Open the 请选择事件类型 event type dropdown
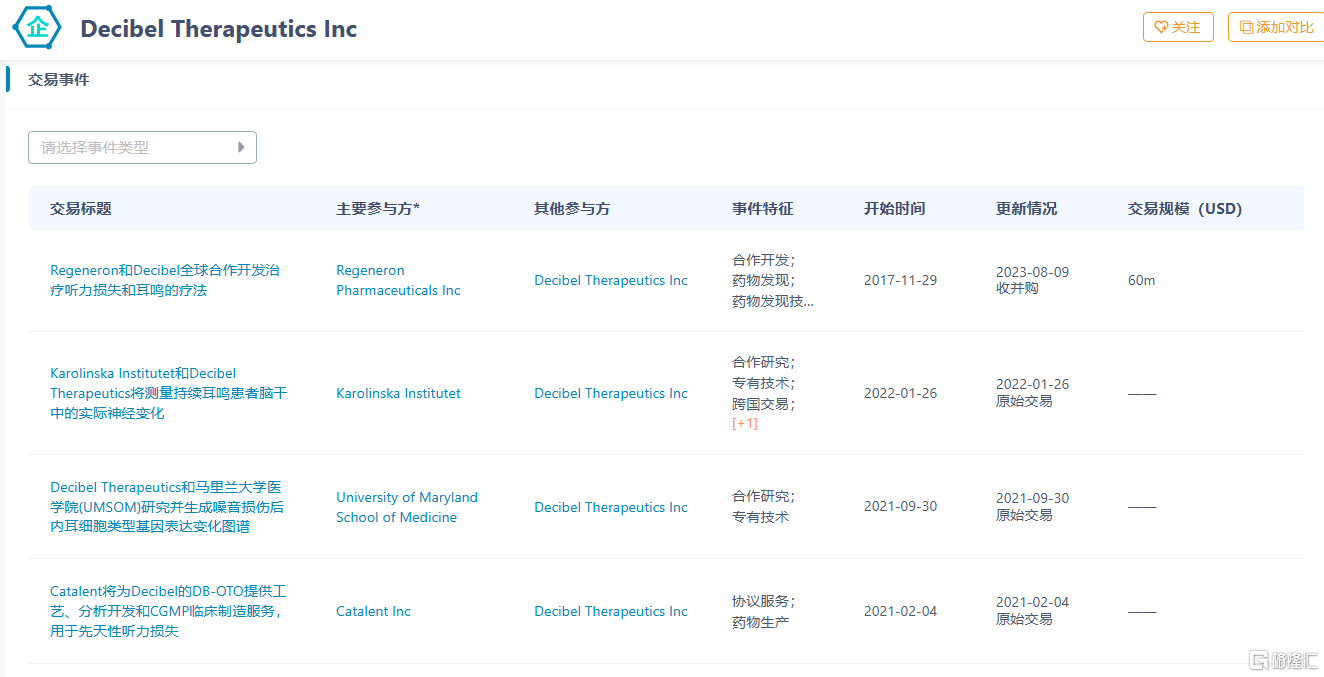The width and height of the screenshot is (1324, 677). [x=142, y=147]
